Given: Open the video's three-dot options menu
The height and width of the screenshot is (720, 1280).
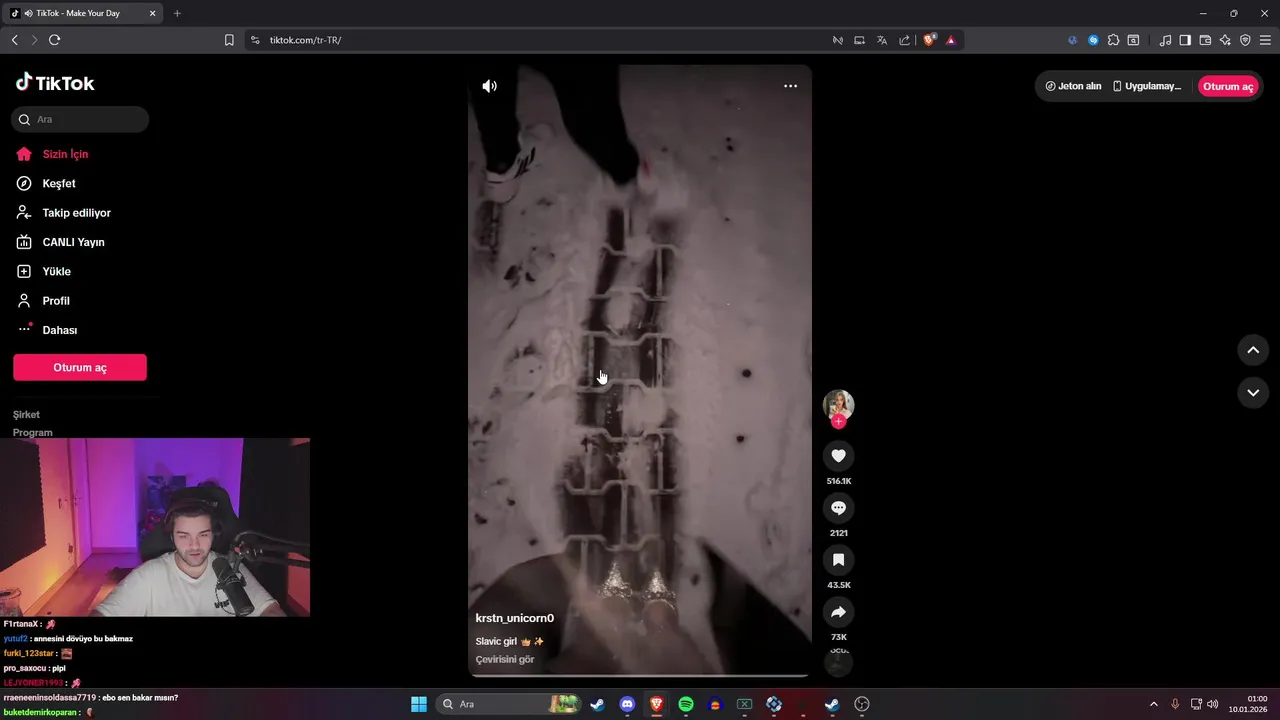Looking at the screenshot, I should click(x=790, y=86).
